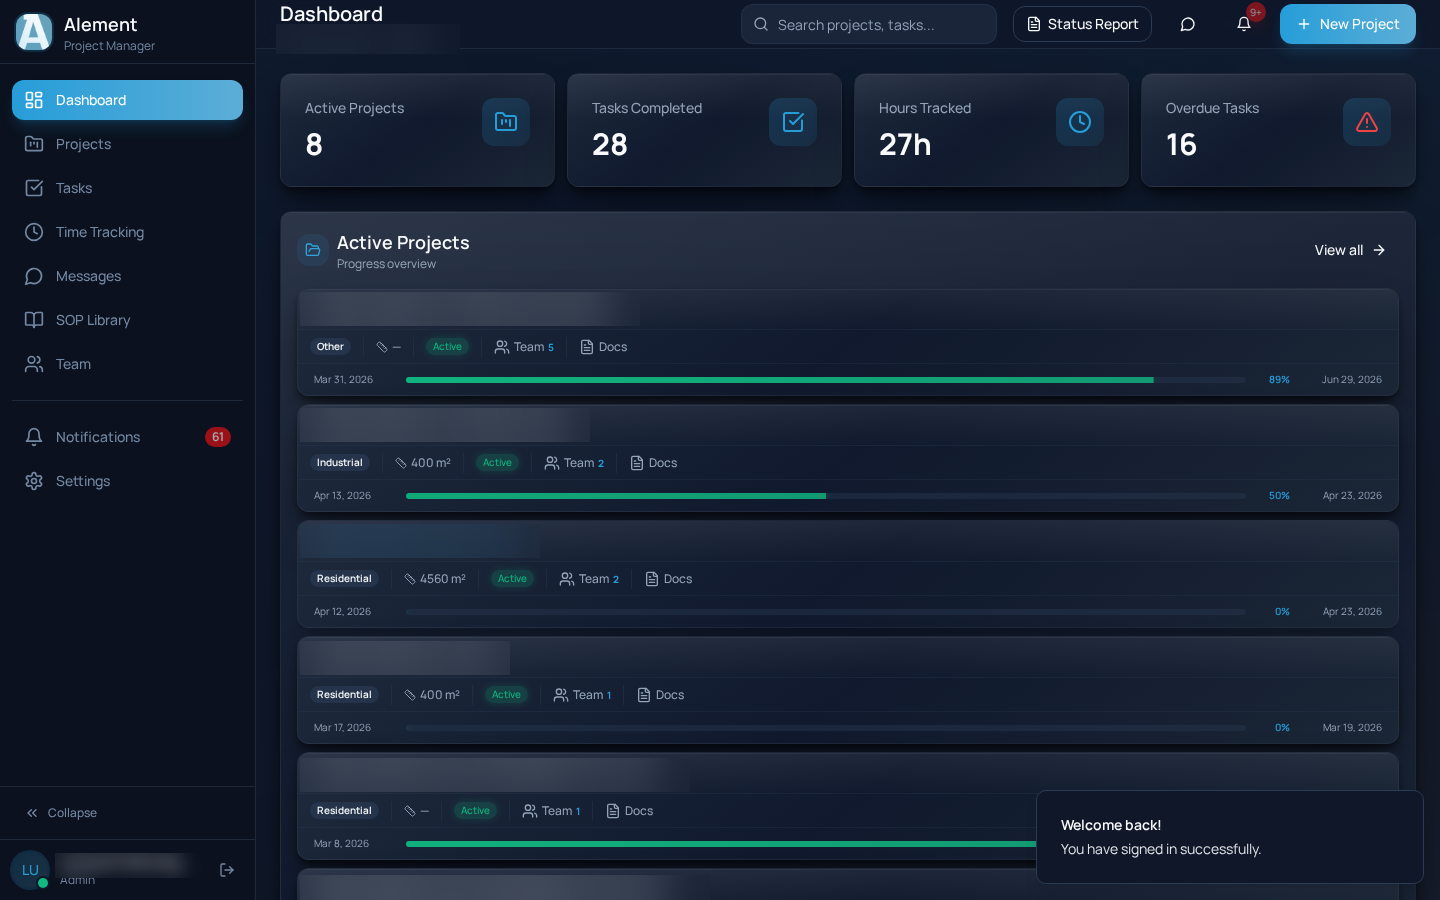The width and height of the screenshot is (1440, 900).
Task: Dismiss the Welcome back notification toast
Action: click(x=1230, y=837)
